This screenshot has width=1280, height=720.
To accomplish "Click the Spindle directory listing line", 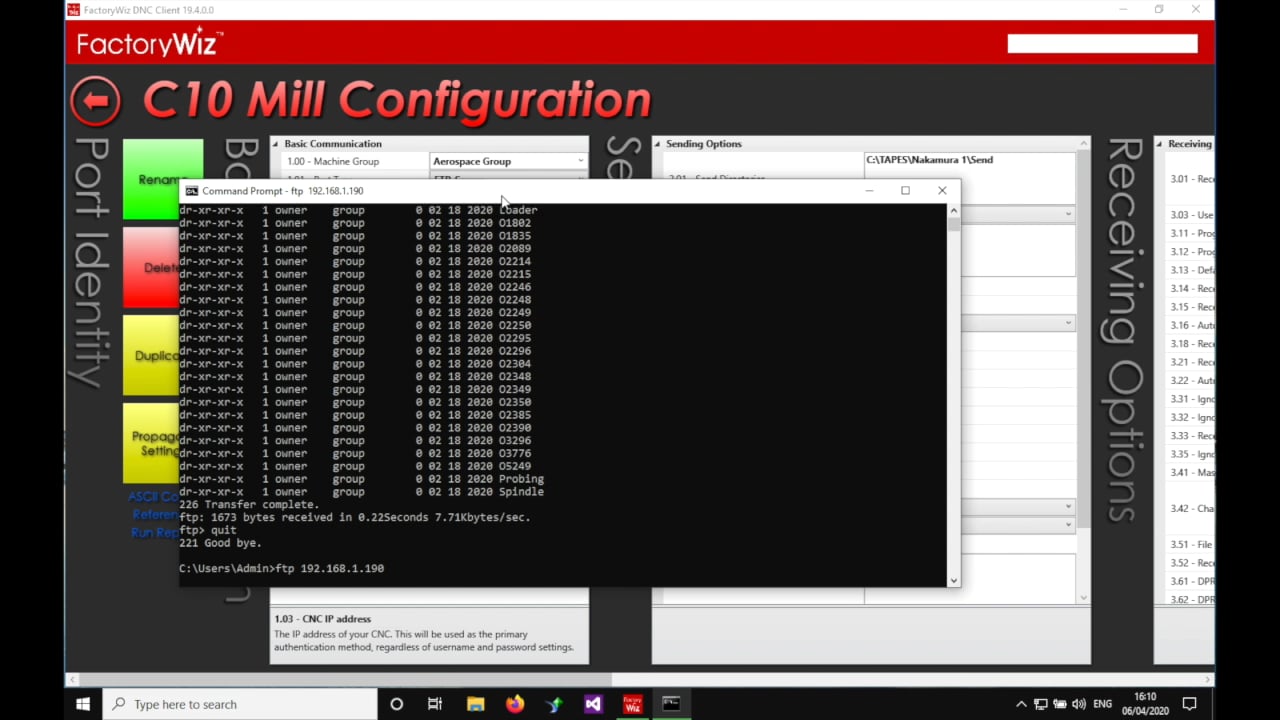I will (x=361, y=492).
